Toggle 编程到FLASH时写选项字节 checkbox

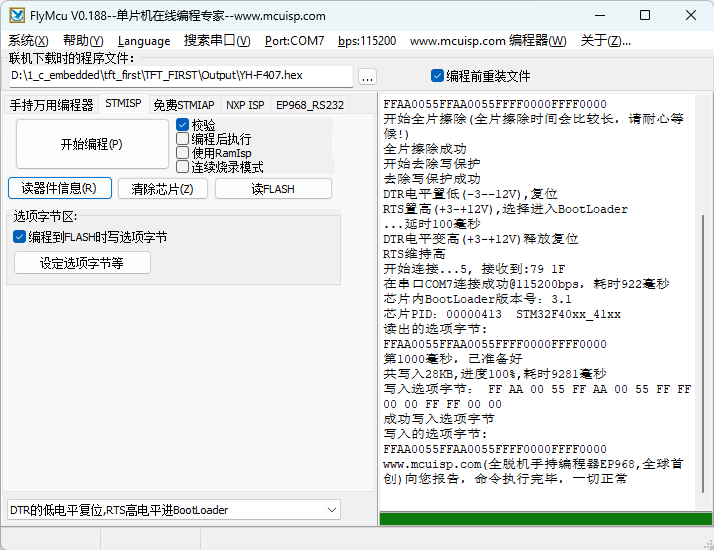(20, 237)
